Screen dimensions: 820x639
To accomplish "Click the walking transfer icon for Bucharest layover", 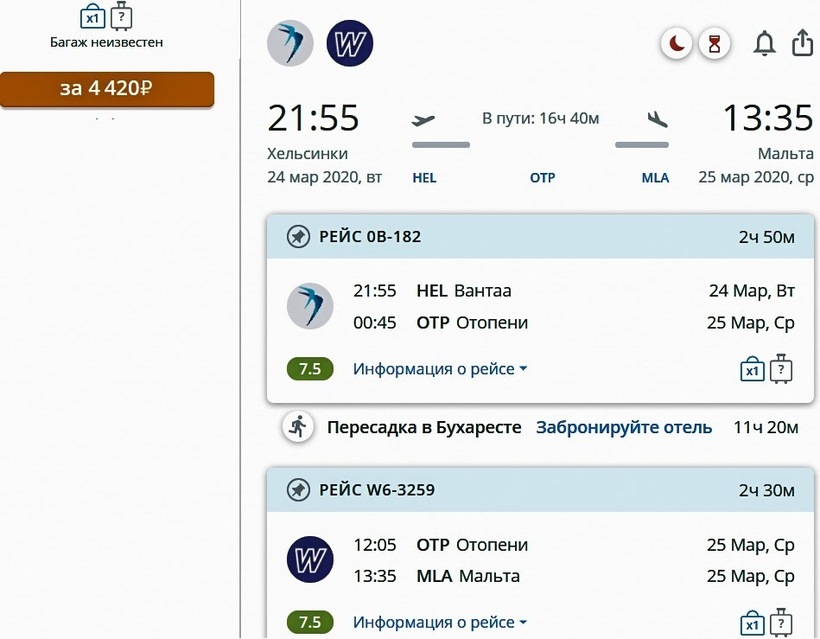I will [x=298, y=427].
